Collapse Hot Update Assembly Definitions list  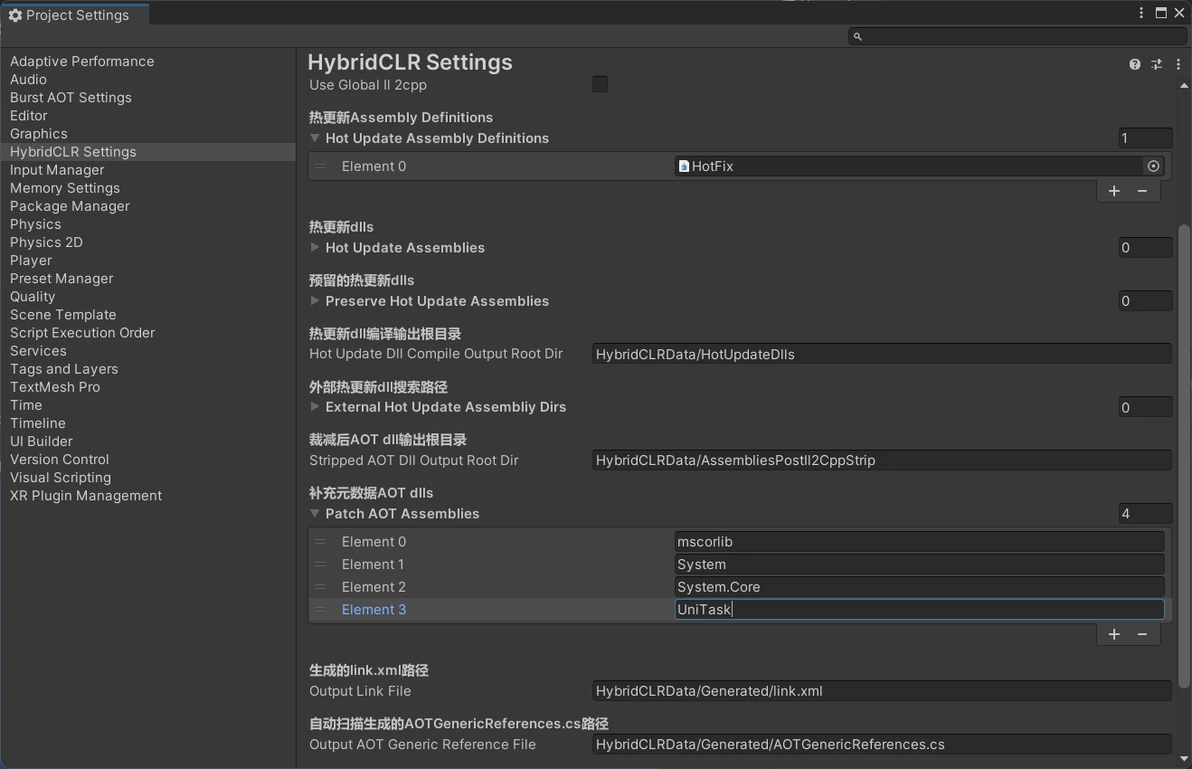click(315, 138)
